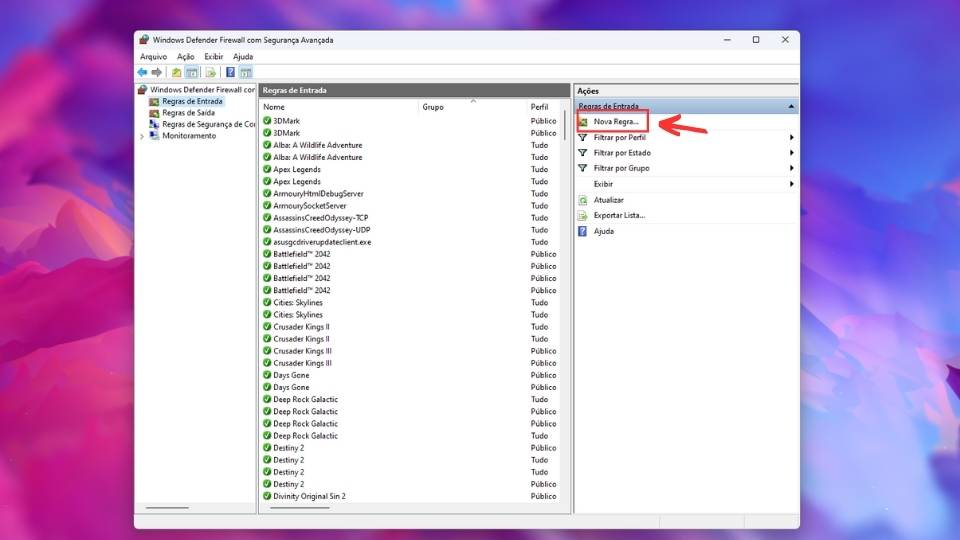The height and width of the screenshot is (540, 960).
Task: Click the Exportar Lista icon in Ações
Action: (583, 216)
